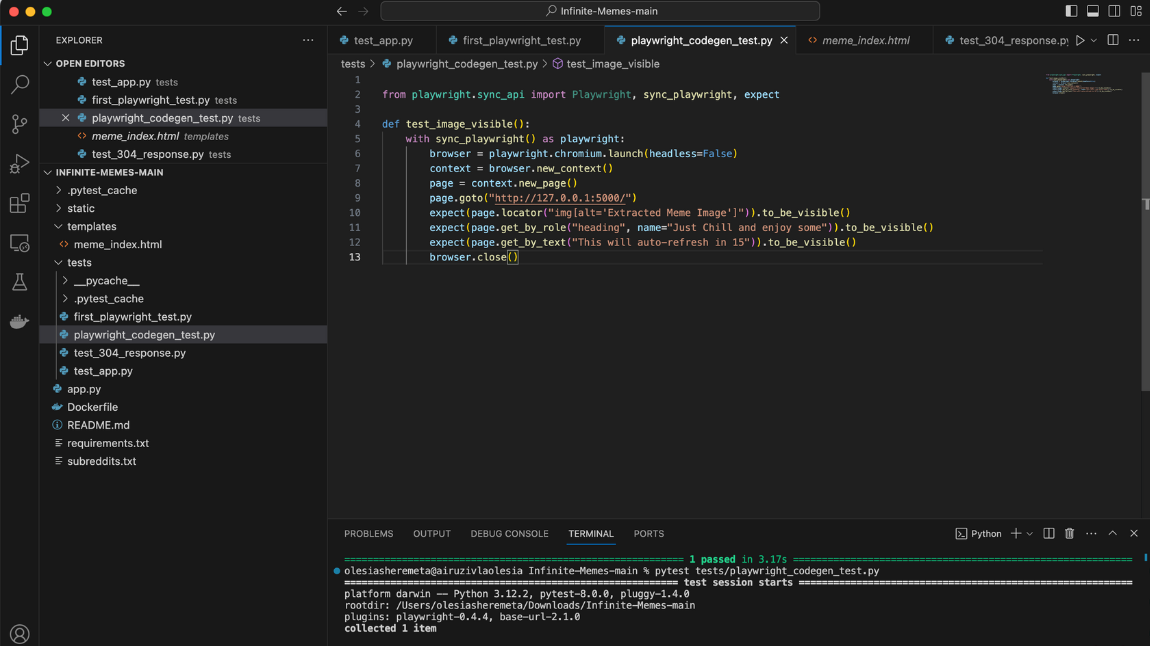Screen dimensions: 1150x650
Task: Open the Run and Debug panel
Action: [19, 164]
